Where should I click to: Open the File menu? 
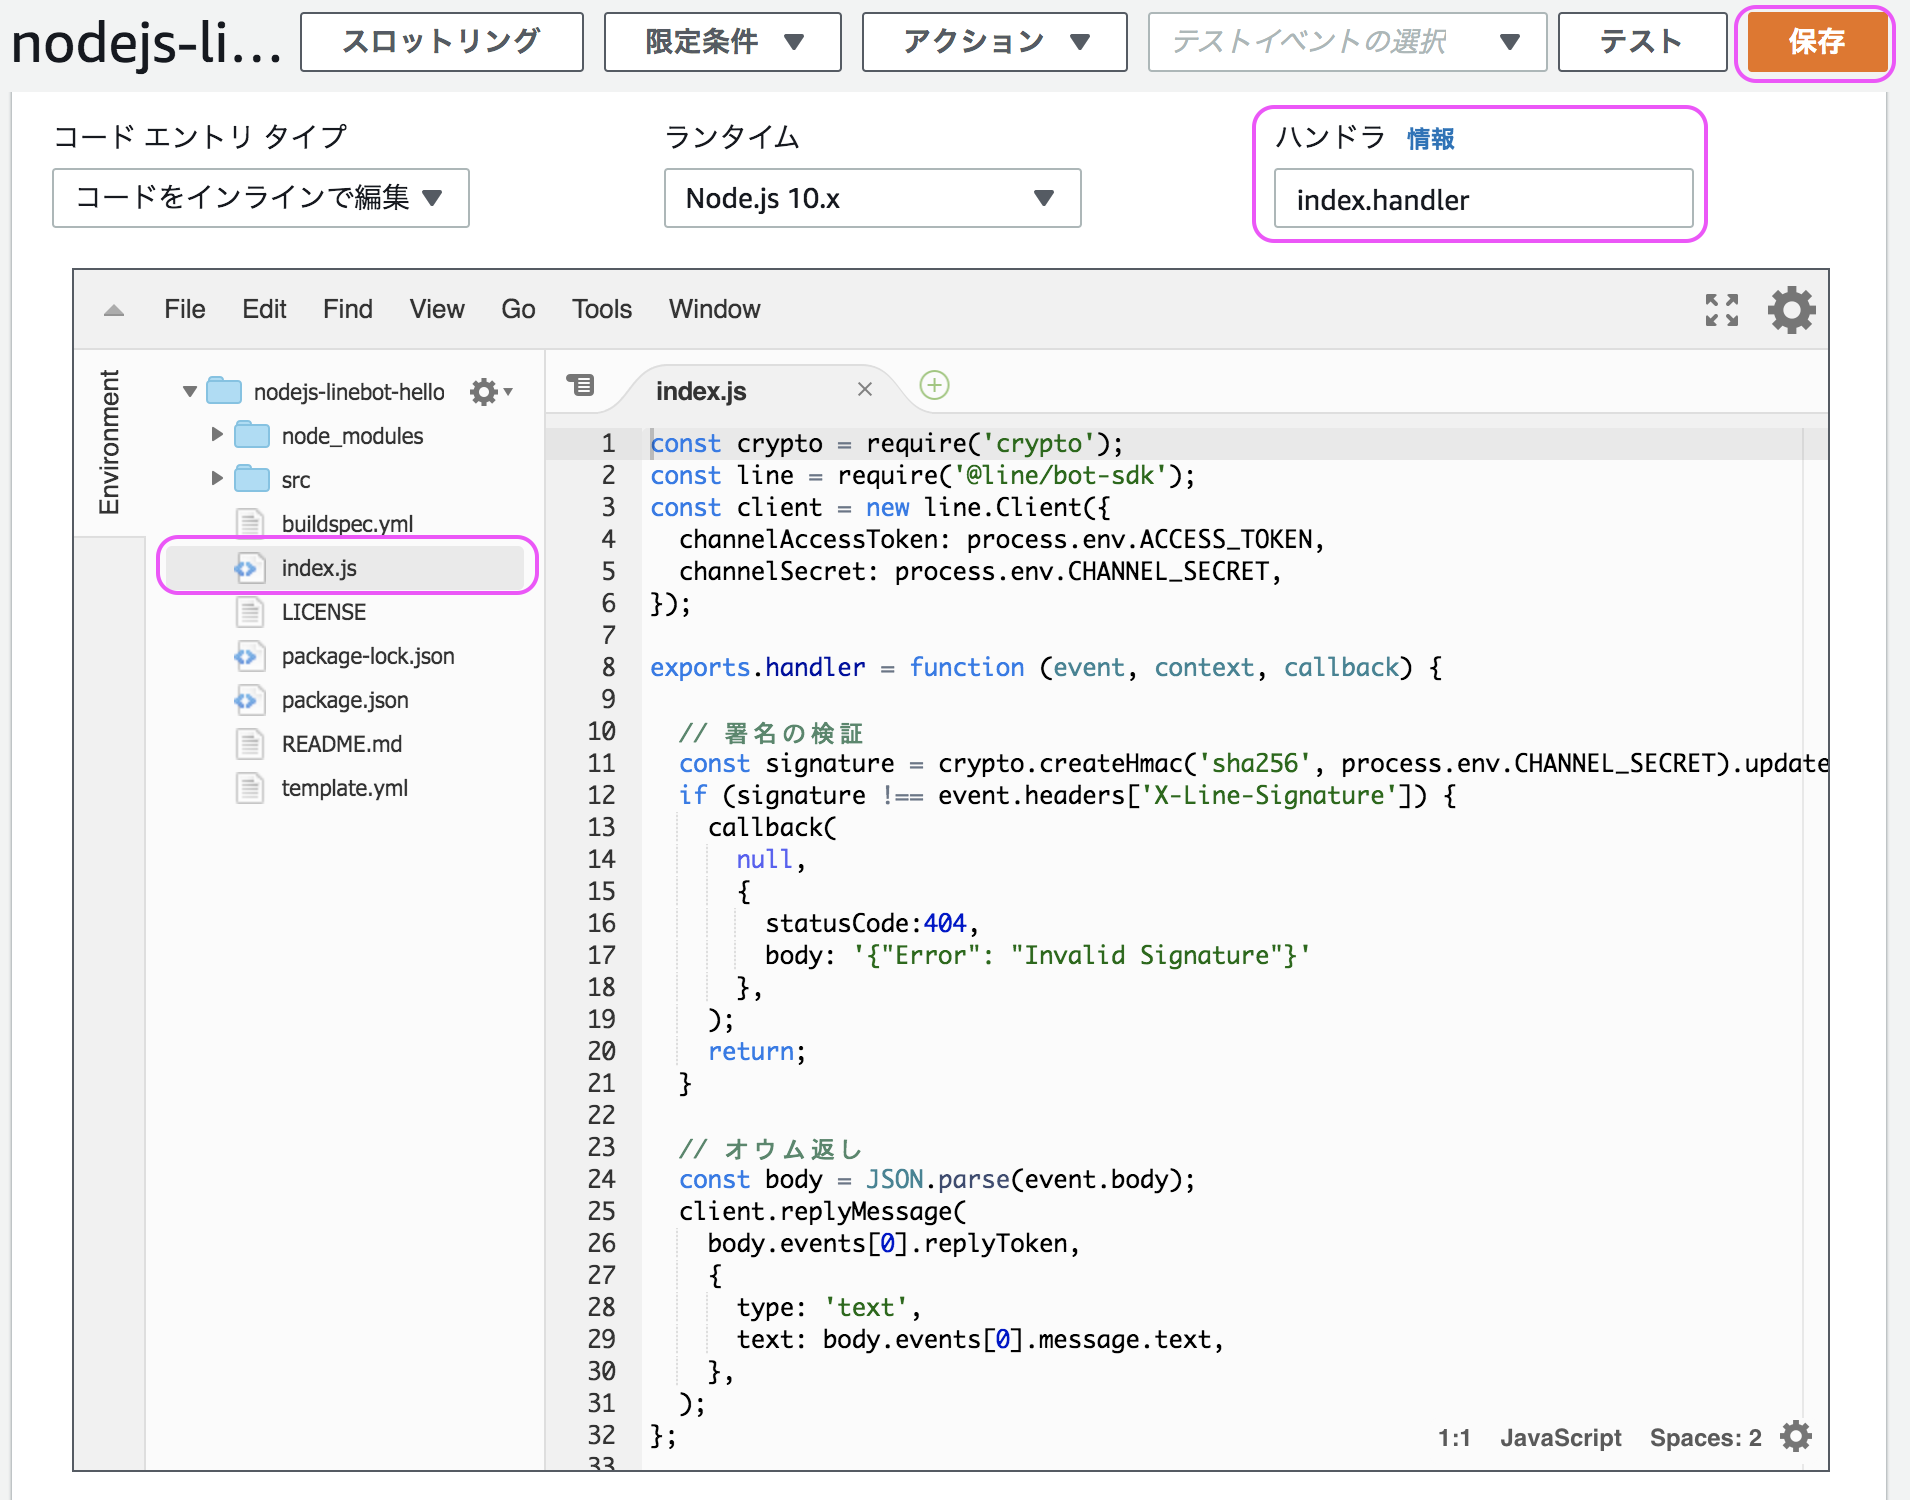[x=184, y=309]
